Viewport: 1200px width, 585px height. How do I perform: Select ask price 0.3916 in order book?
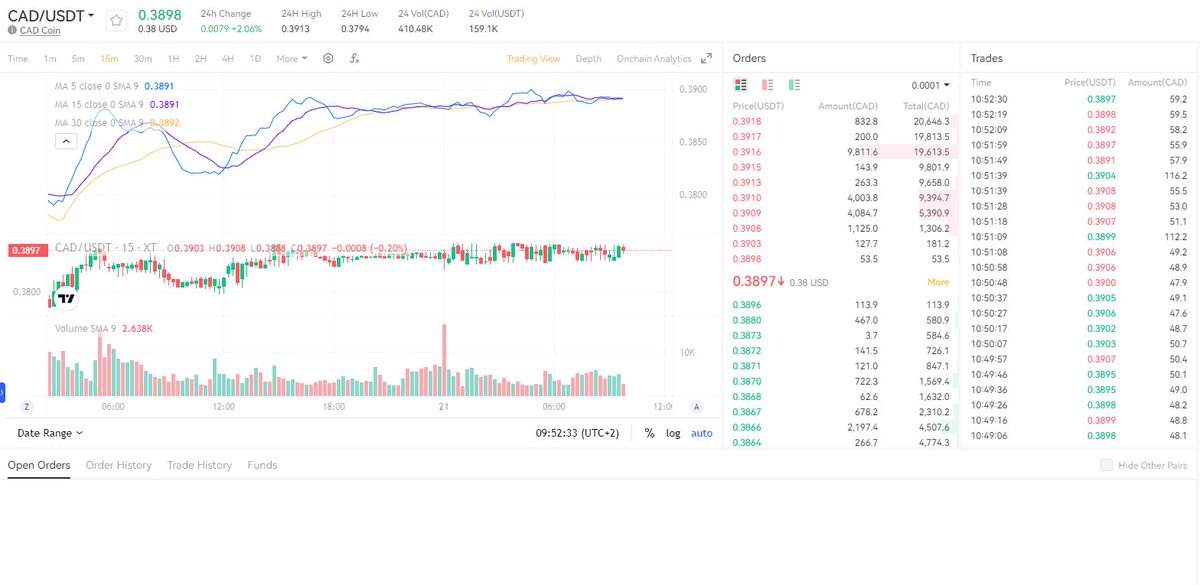(746, 151)
